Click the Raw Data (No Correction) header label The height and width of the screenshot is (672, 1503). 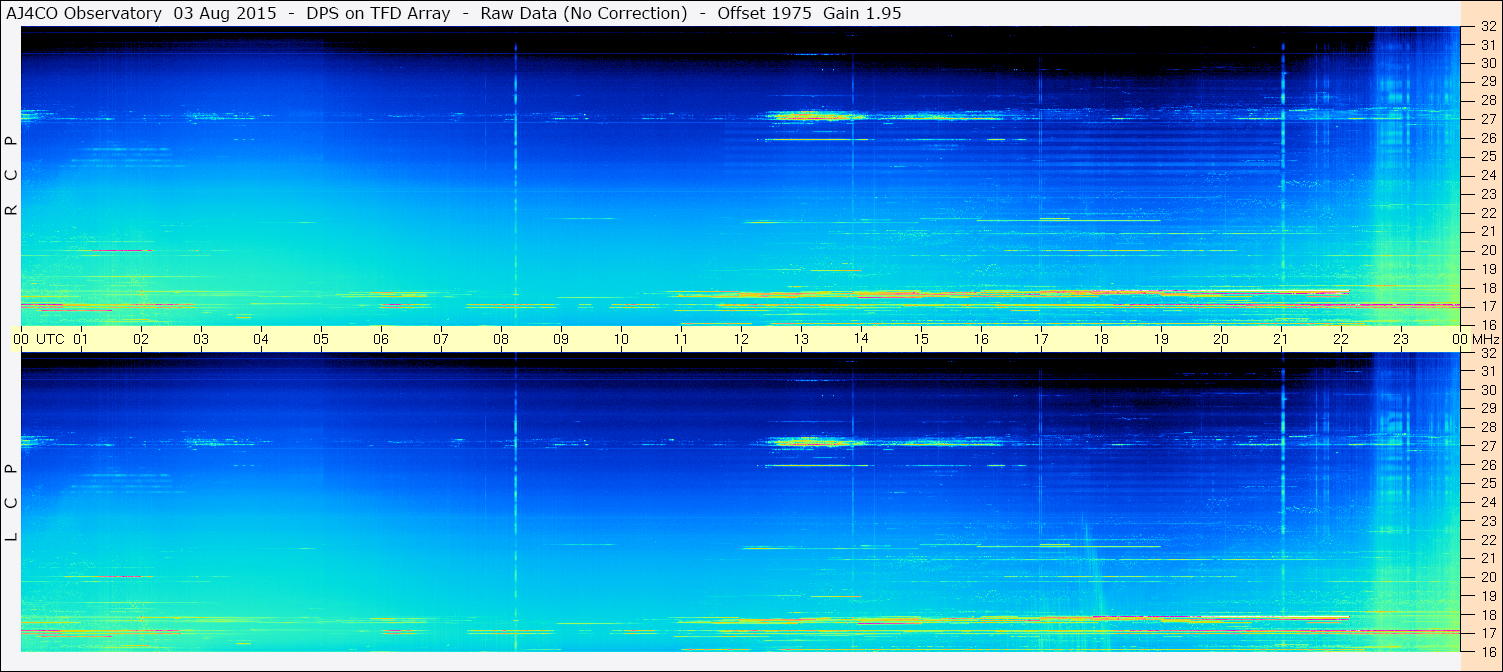click(584, 13)
